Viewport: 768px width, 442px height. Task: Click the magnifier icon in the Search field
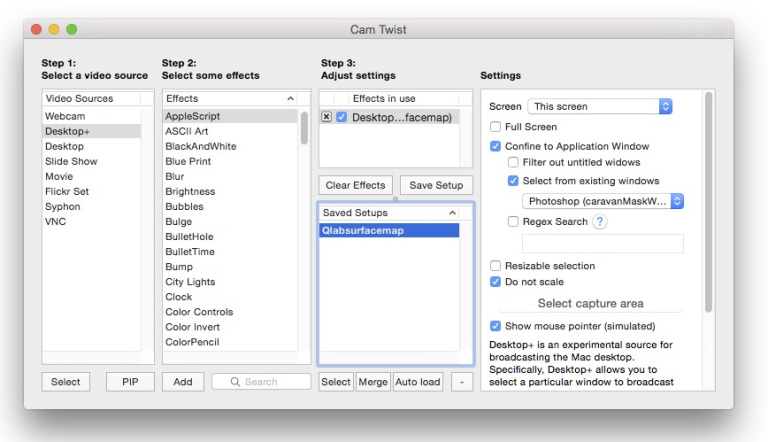pos(232,382)
